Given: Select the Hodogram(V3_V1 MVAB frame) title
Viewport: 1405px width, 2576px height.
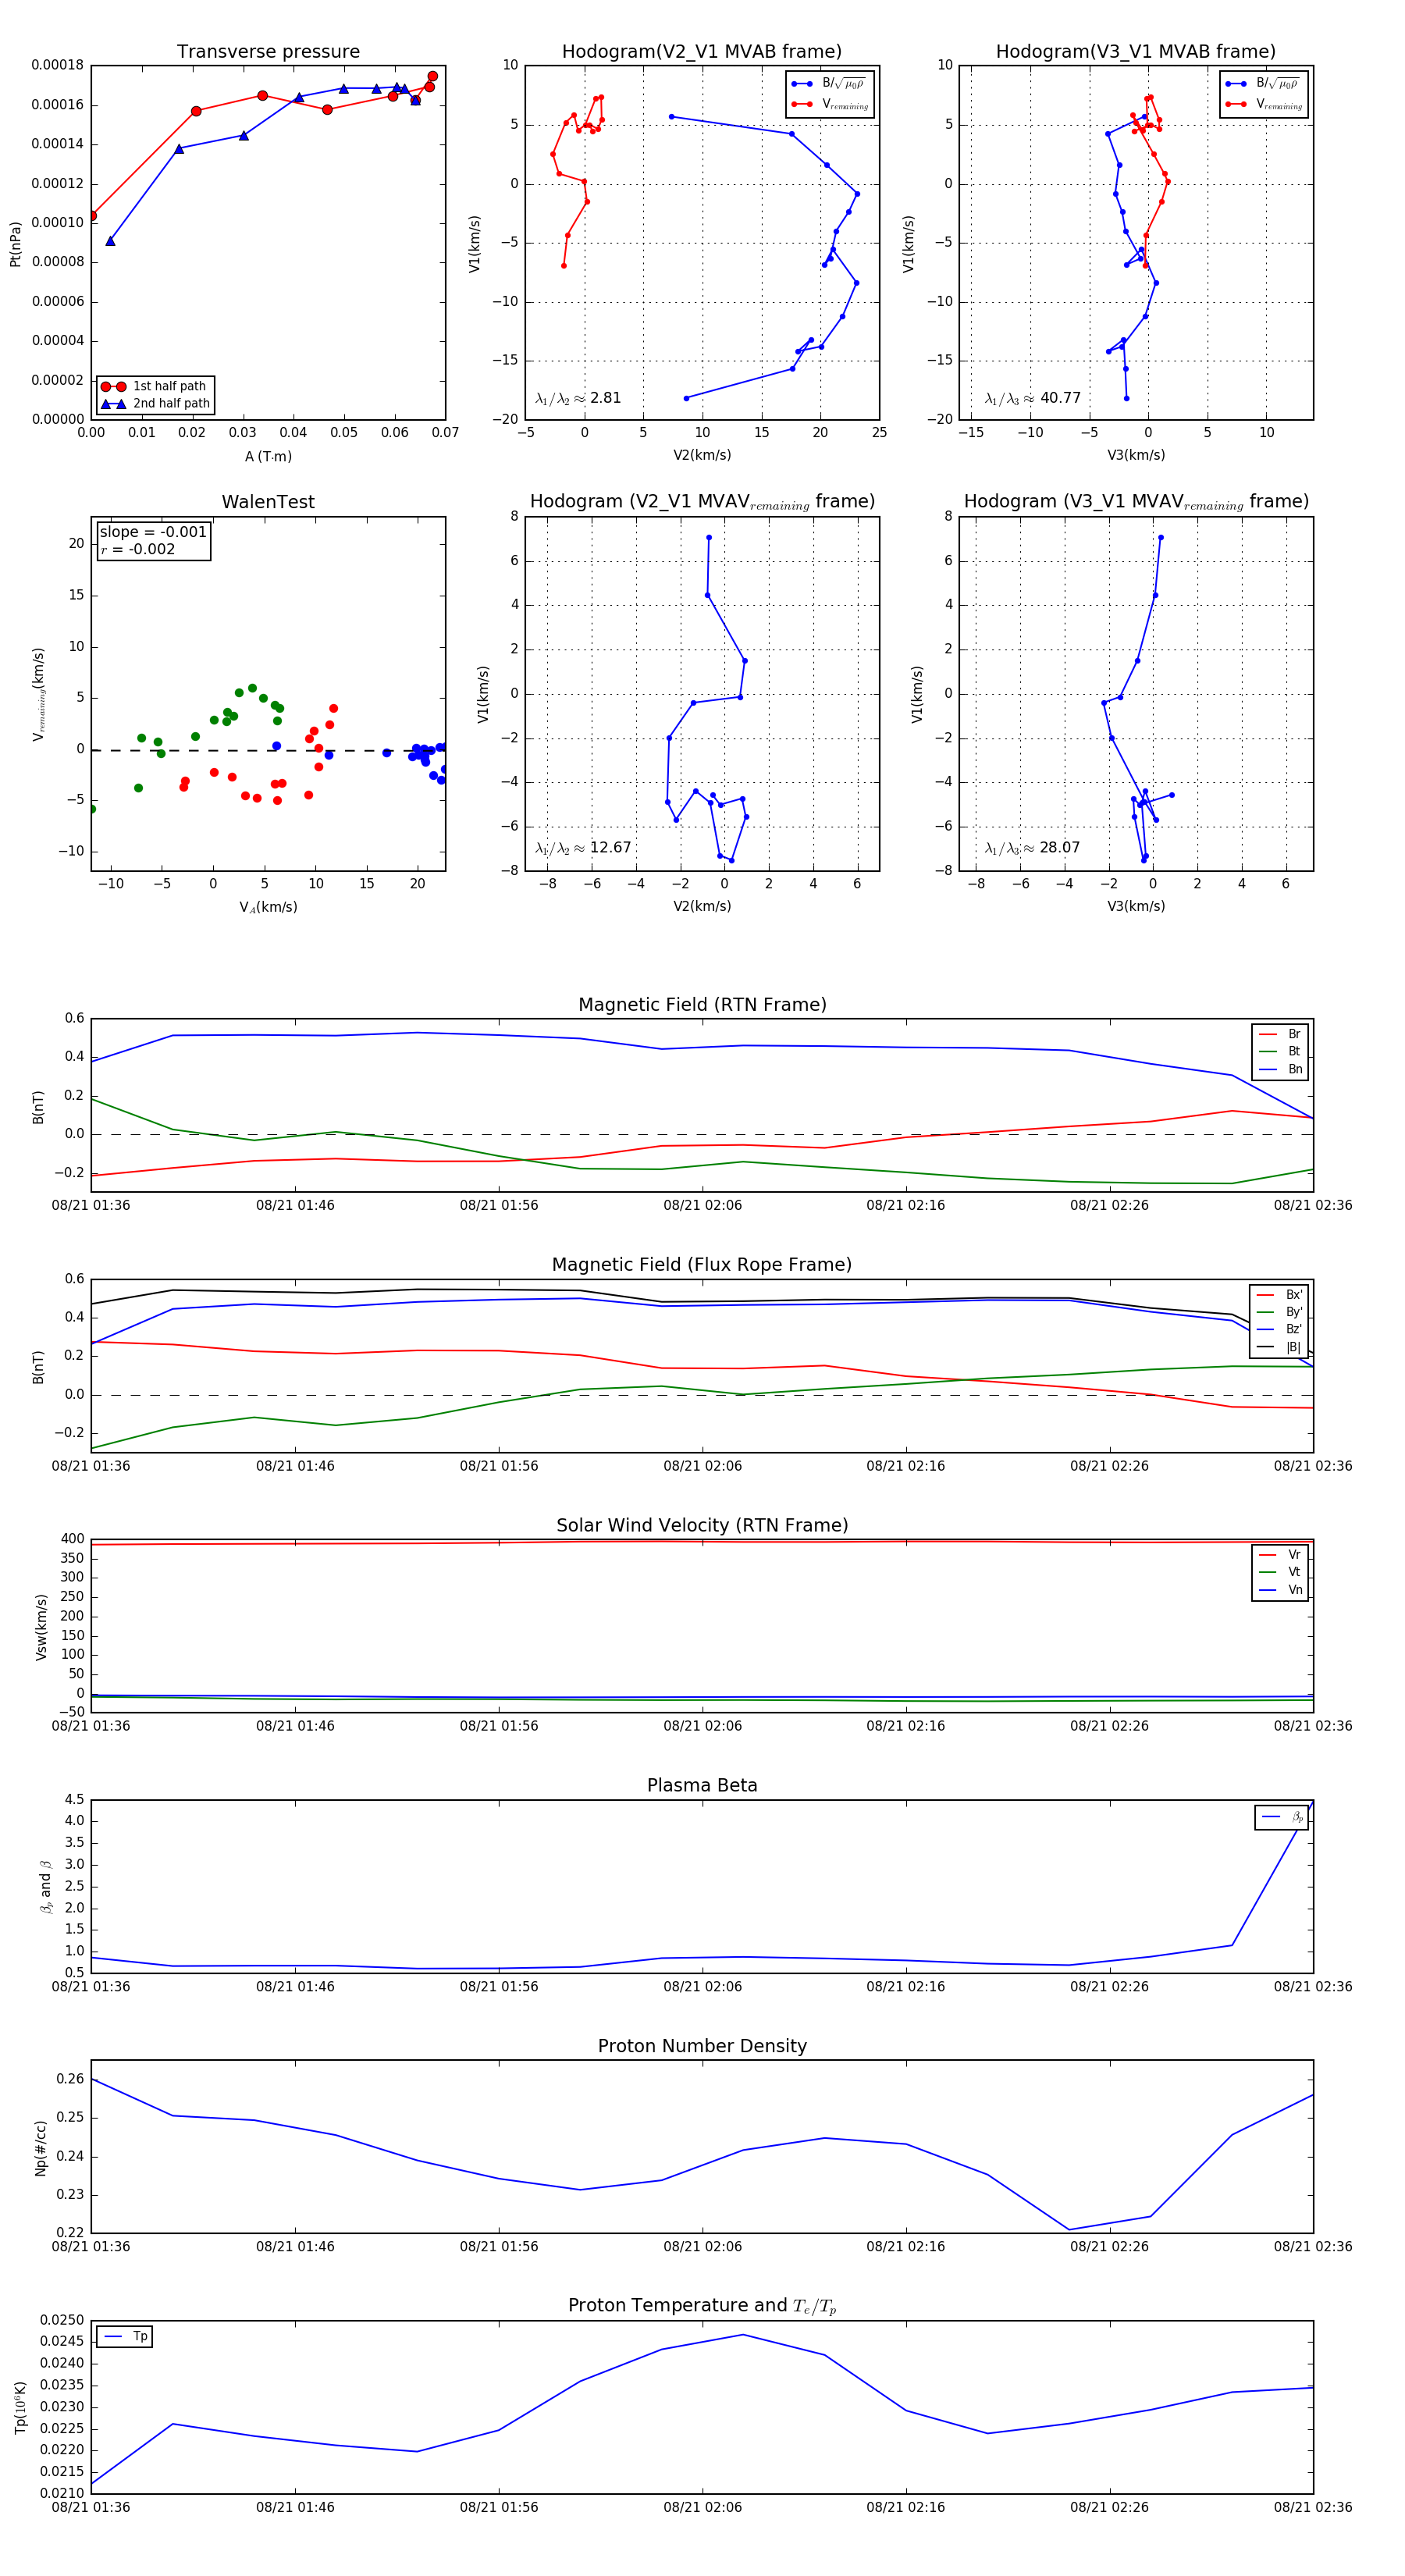Looking at the screenshot, I should 1136,52.
